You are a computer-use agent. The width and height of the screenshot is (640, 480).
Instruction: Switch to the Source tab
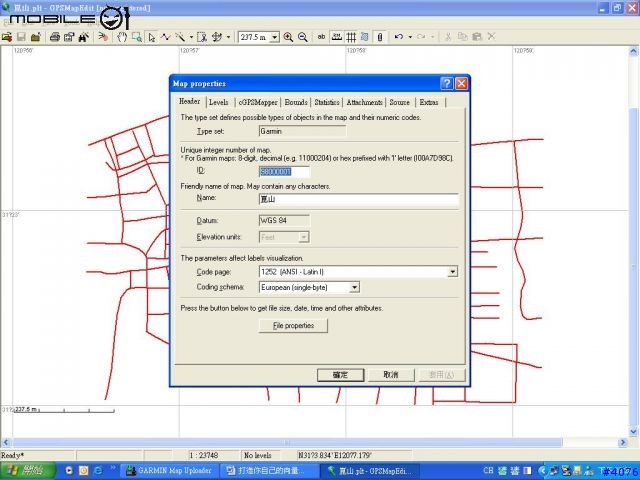400,102
